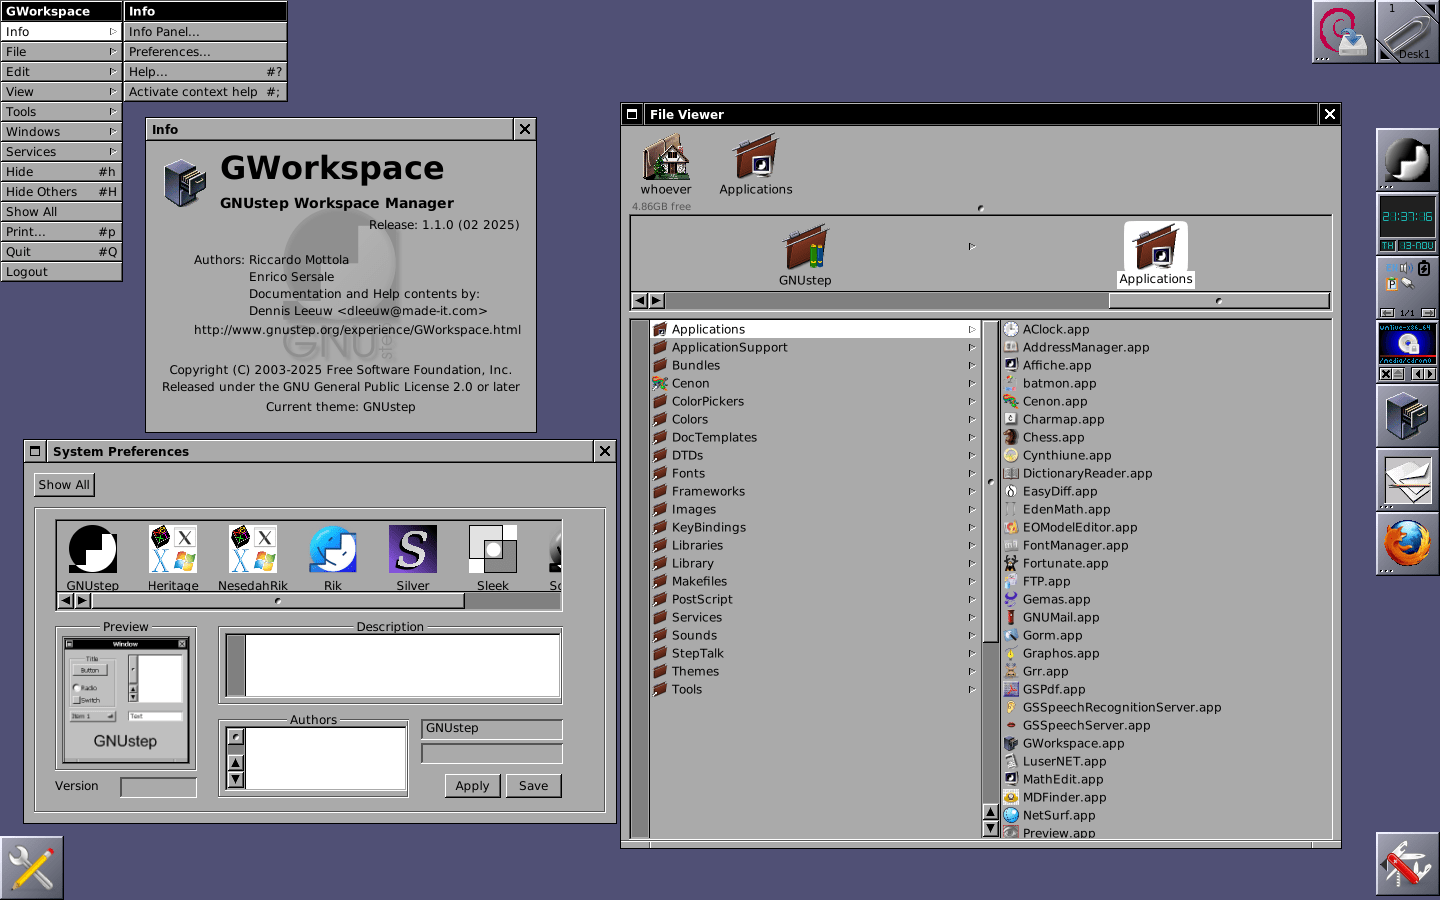Choose Info Panel... from the Info submenu
1440x900 pixels.
coord(205,31)
